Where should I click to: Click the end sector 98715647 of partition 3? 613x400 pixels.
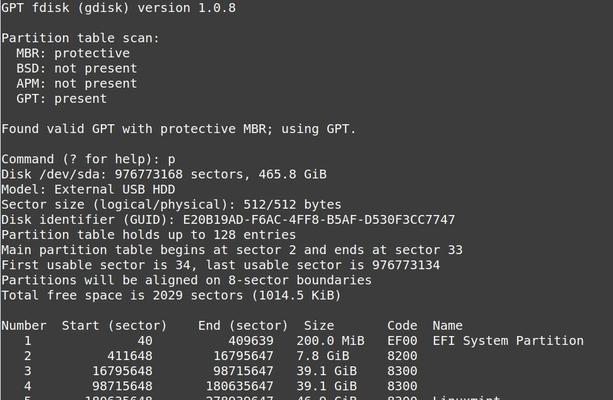pyautogui.click(x=243, y=371)
